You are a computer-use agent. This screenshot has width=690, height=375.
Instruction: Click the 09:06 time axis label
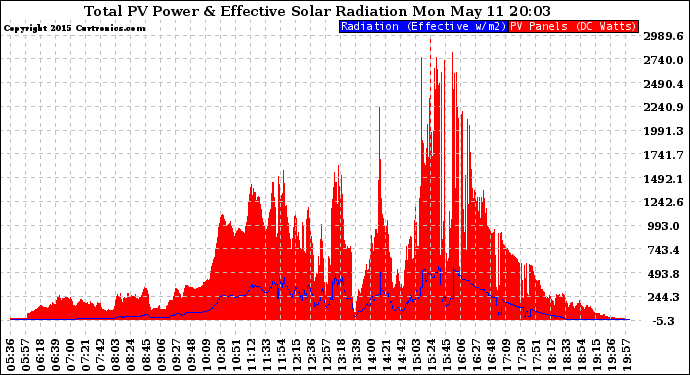[x=161, y=354]
